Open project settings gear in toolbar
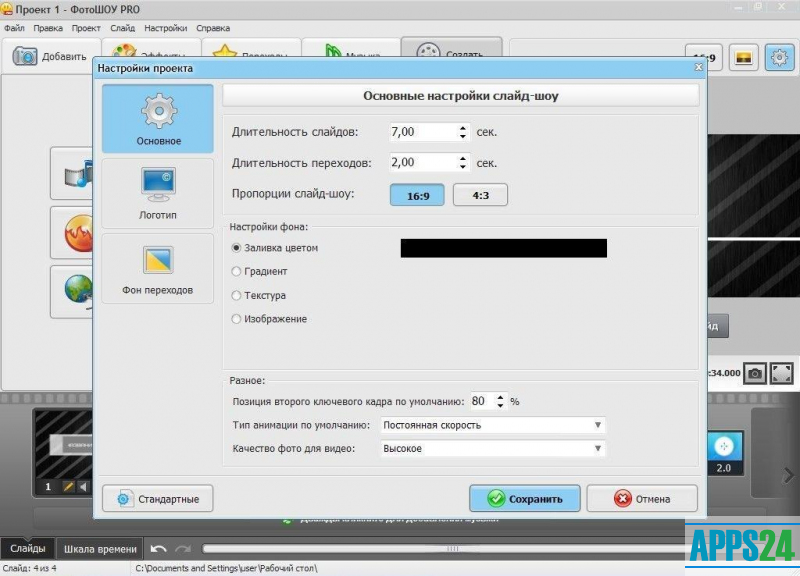 point(778,58)
